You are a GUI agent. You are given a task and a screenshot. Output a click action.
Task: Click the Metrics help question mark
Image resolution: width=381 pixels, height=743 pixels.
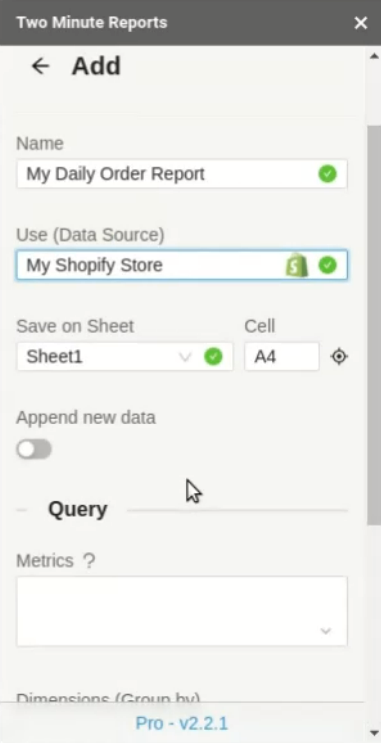[x=89, y=561]
